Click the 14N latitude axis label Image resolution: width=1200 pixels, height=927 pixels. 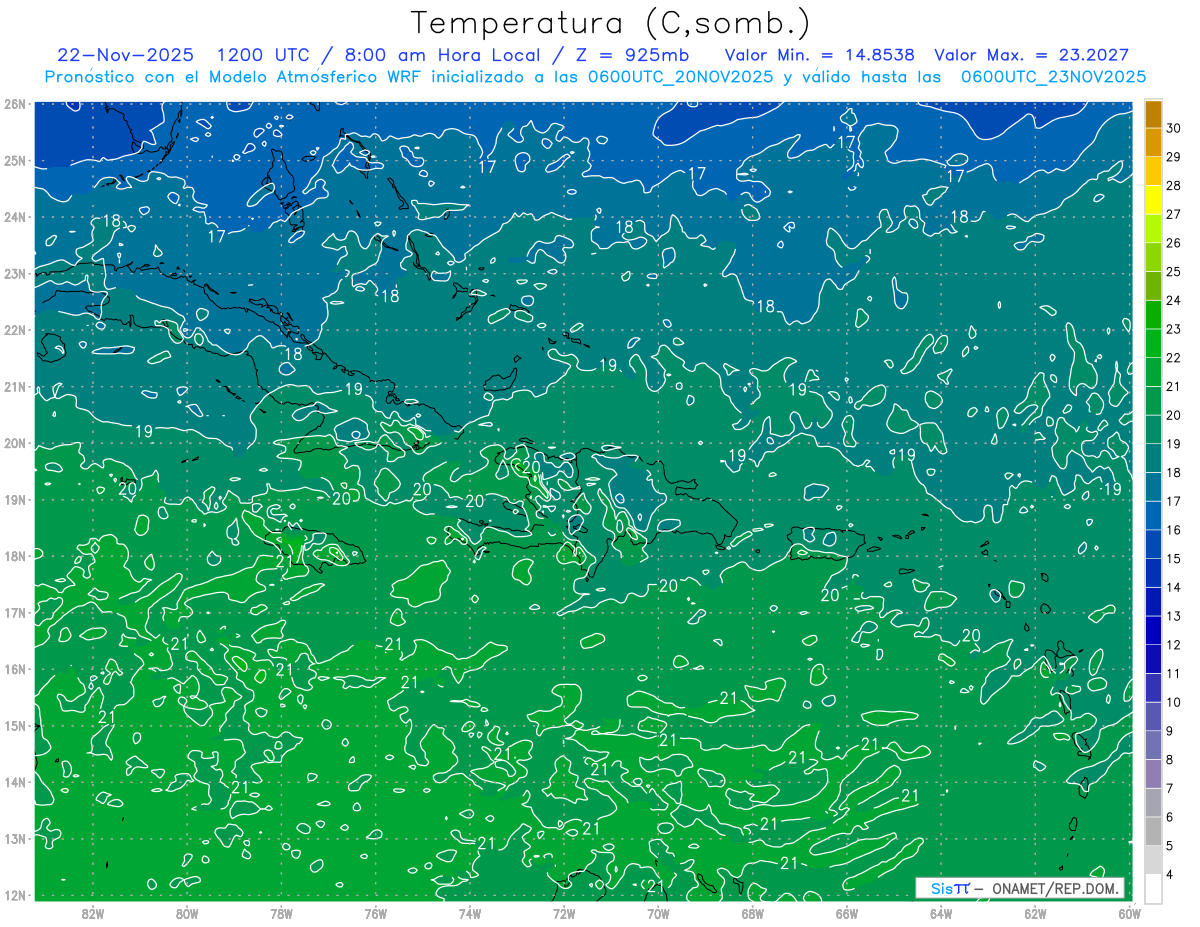(x=14, y=782)
